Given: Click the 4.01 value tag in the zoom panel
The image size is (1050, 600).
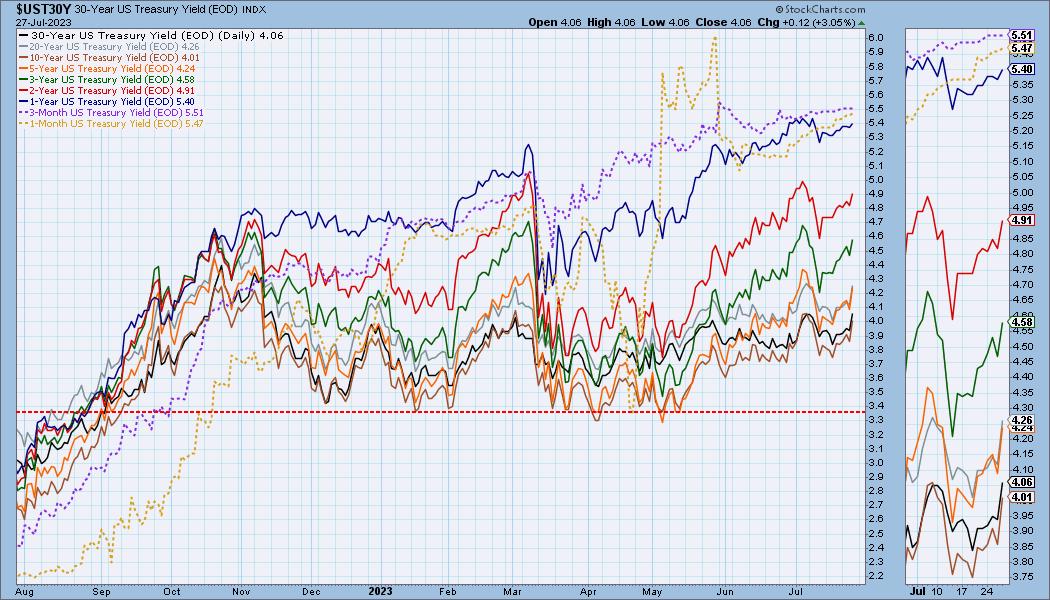Looking at the screenshot, I should (x=1023, y=497).
